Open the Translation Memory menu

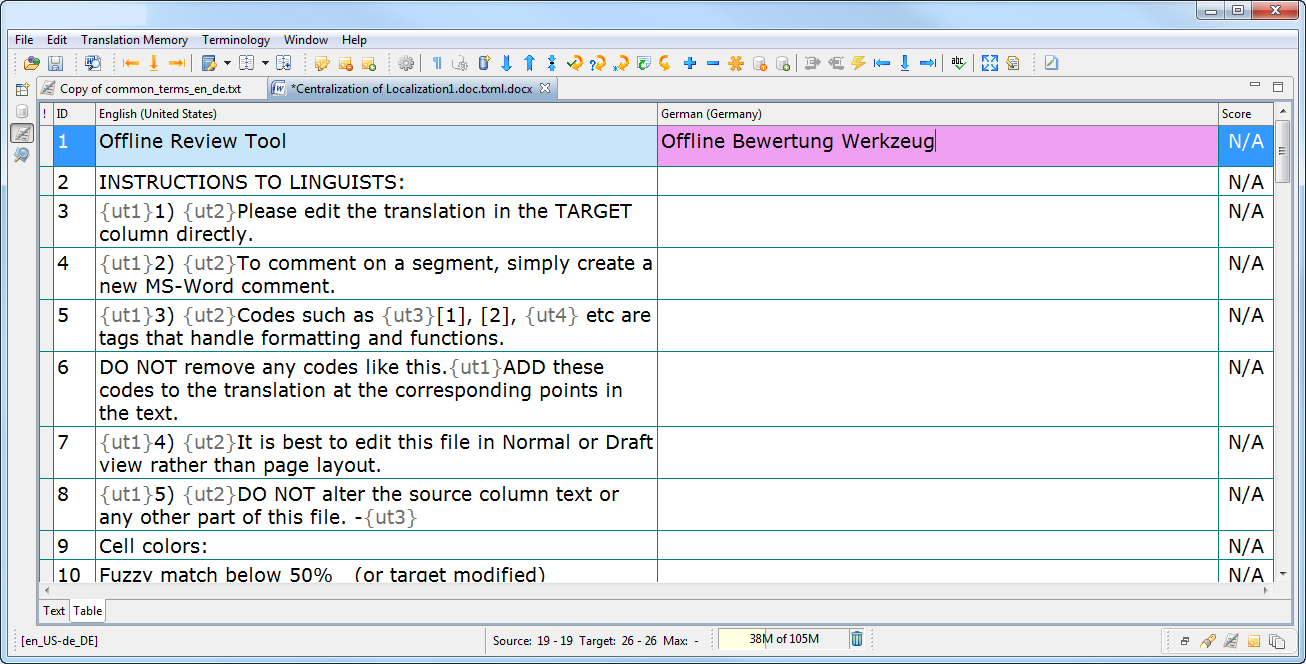[x=134, y=40]
